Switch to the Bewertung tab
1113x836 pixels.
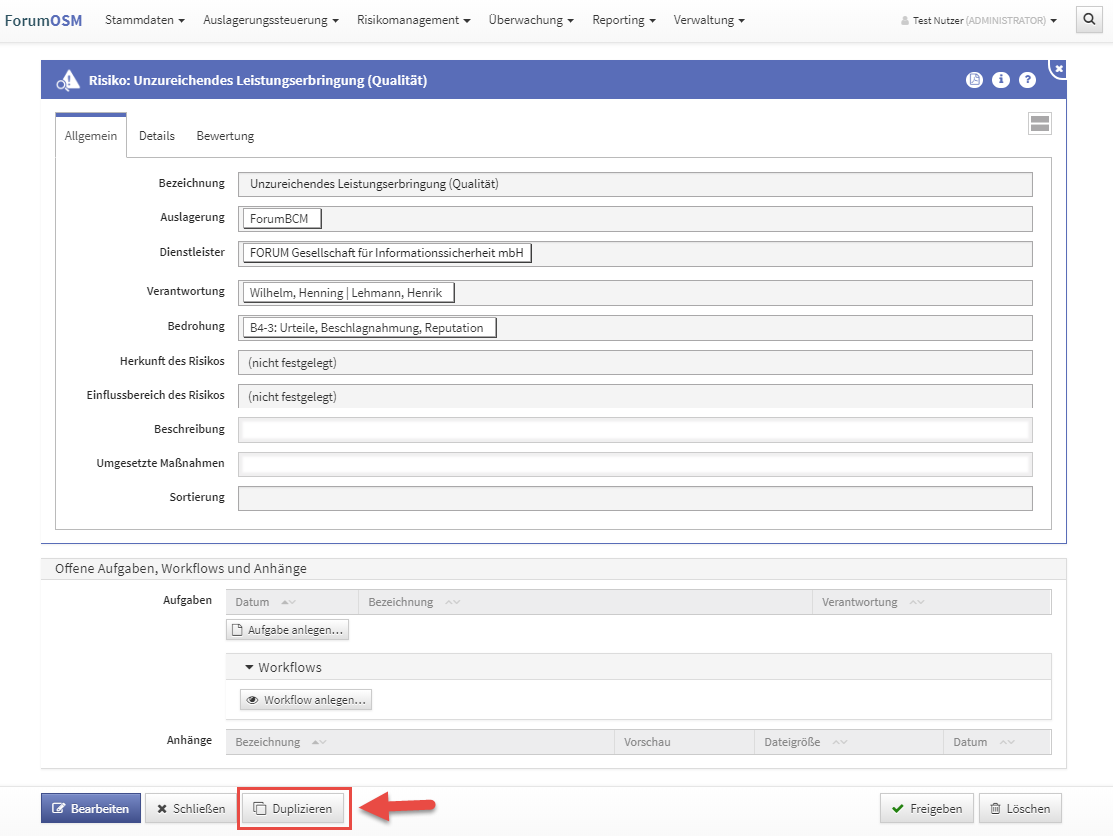click(225, 136)
